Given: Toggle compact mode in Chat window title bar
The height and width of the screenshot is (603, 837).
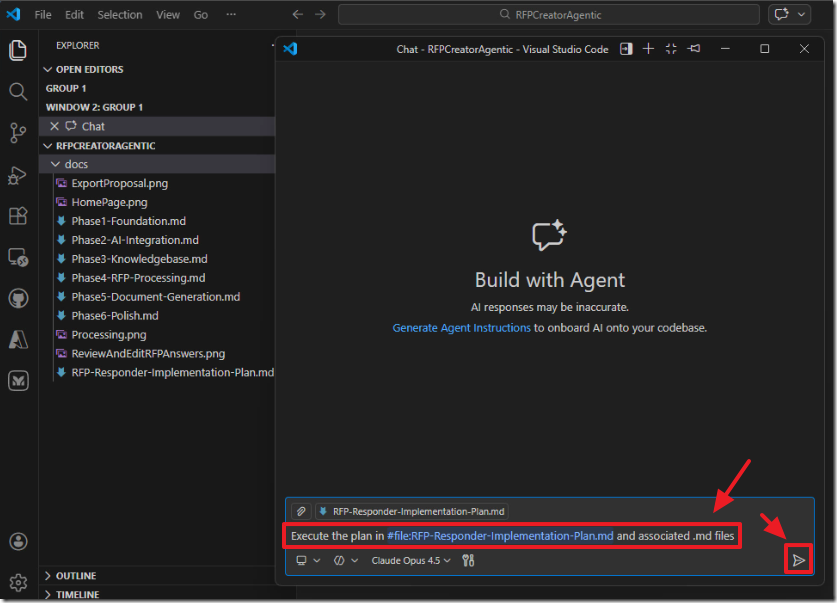Looking at the screenshot, I should pyautogui.click(x=671, y=49).
